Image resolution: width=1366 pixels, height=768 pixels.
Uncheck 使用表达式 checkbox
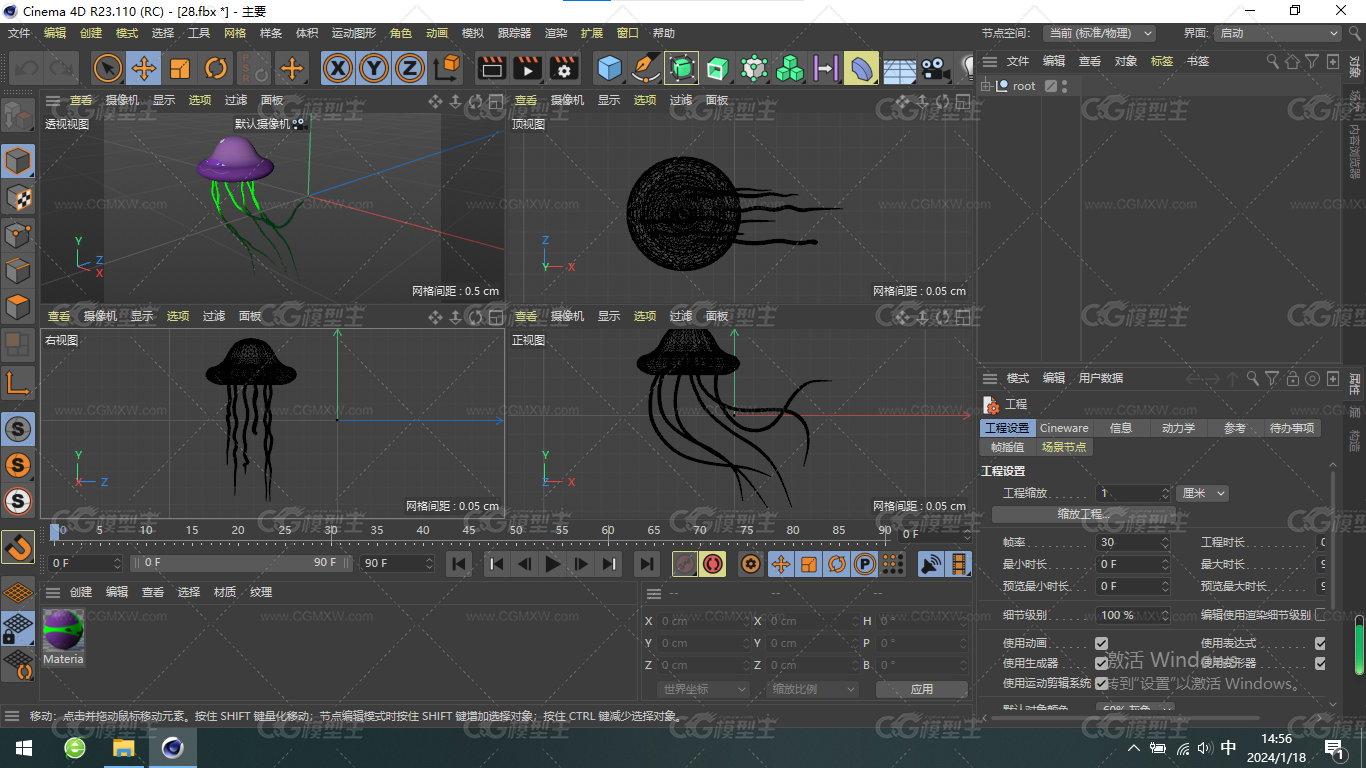1320,643
